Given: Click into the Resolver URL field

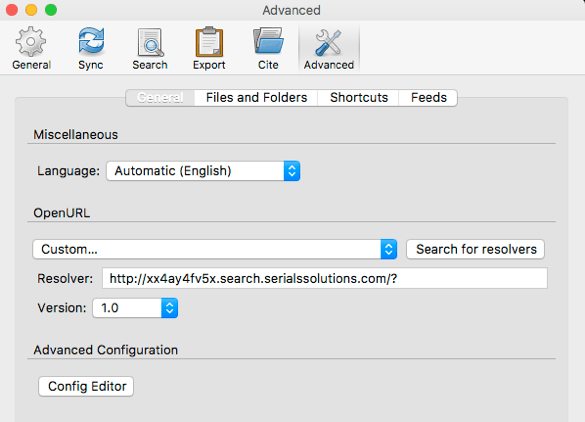Looking at the screenshot, I should (x=325, y=278).
